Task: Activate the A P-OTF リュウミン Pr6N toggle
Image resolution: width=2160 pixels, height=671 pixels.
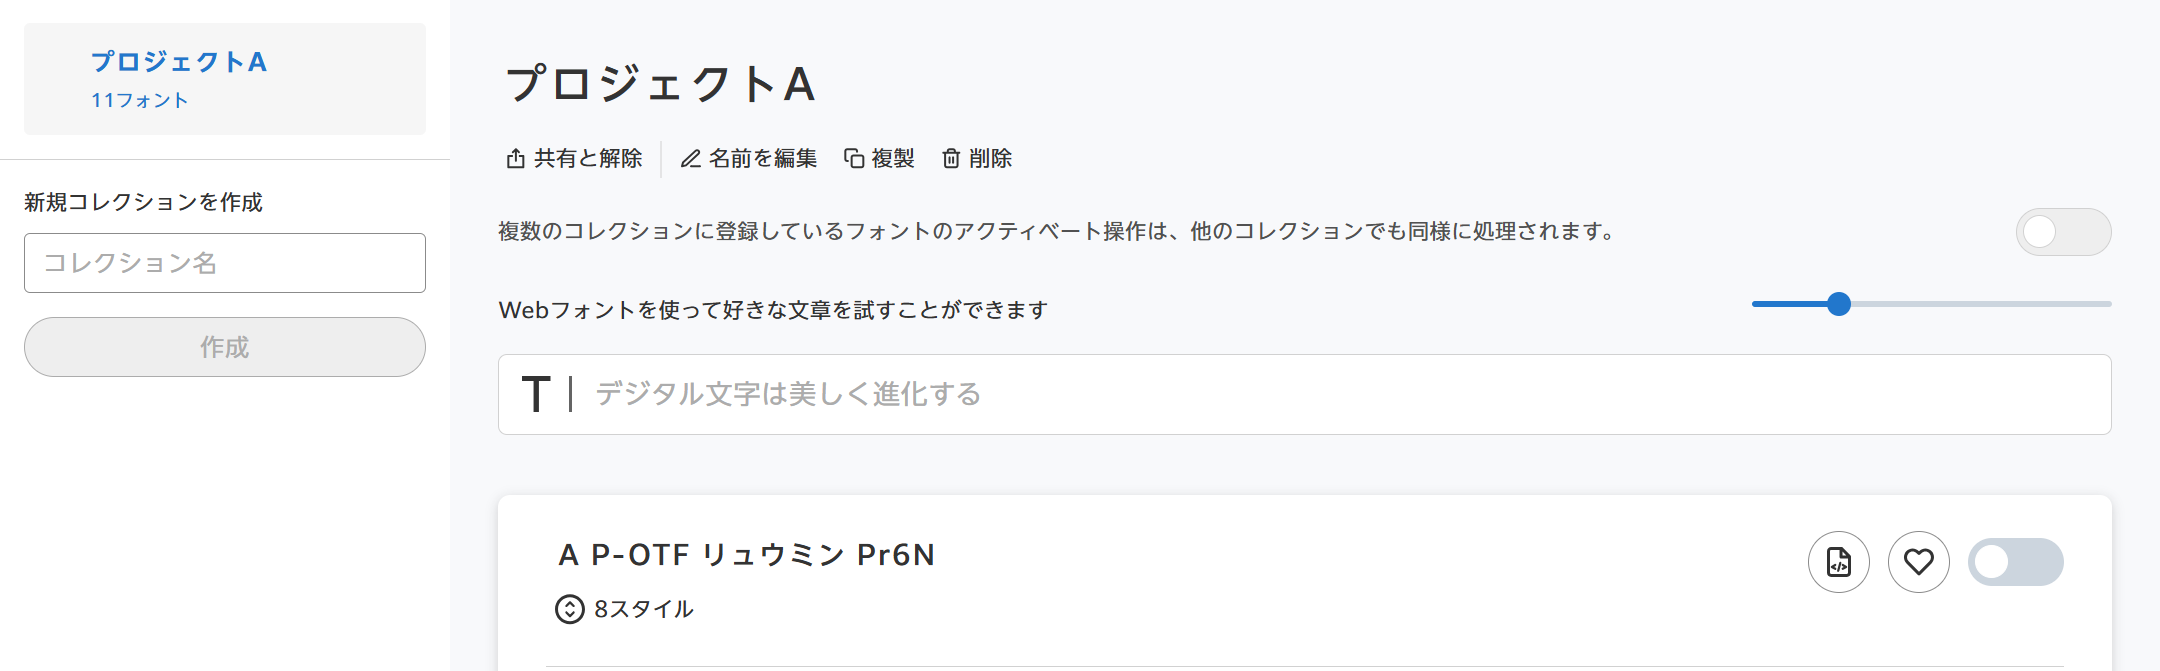Action: coord(2016,562)
